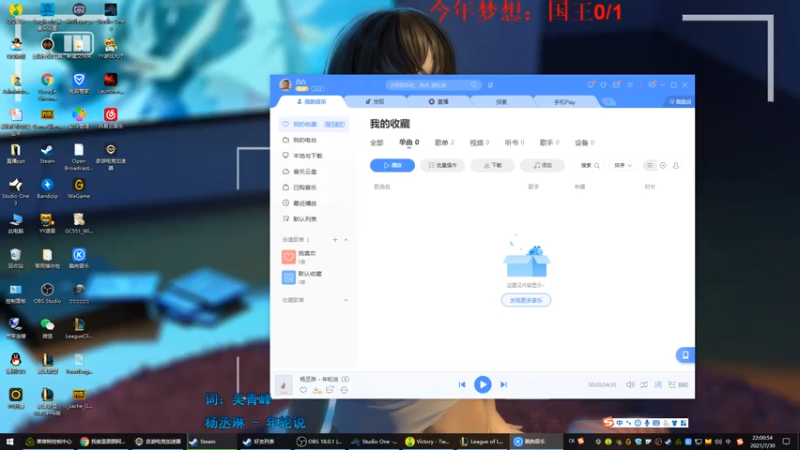Toggle desktop lyrics 词 button
800x450 pixels.
[658, 385]
